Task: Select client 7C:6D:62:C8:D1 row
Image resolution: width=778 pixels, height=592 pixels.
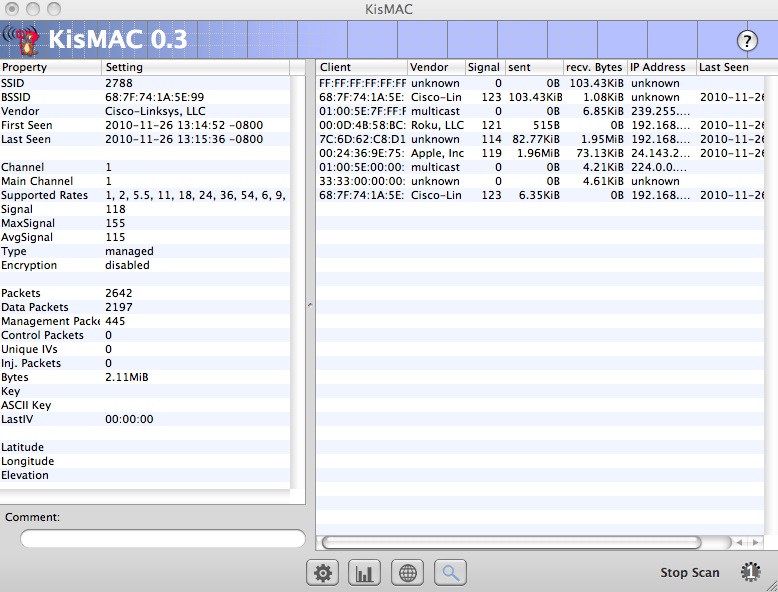Action: tap(540, 139)
